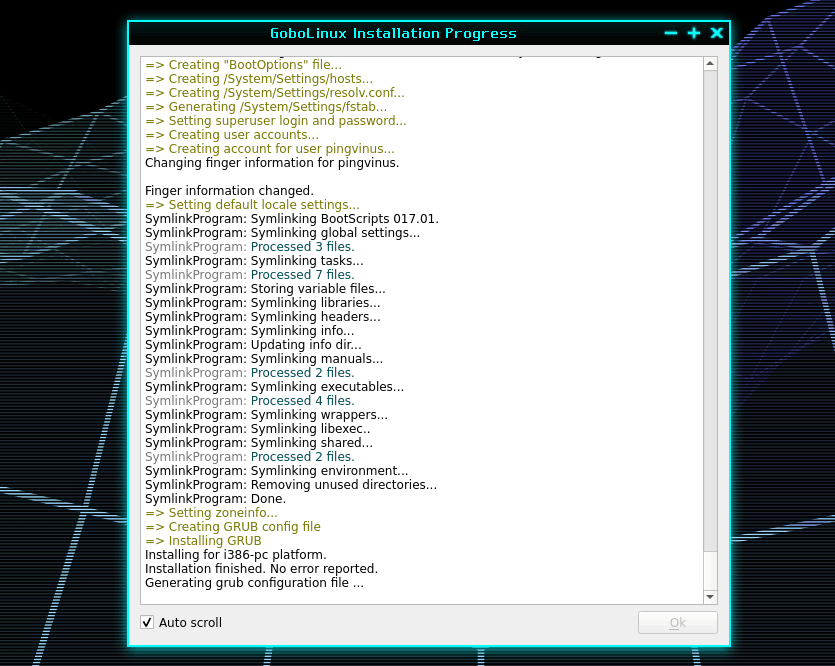Click the Finger information changed line
This screenshot has height=666, width=835.
230,191
